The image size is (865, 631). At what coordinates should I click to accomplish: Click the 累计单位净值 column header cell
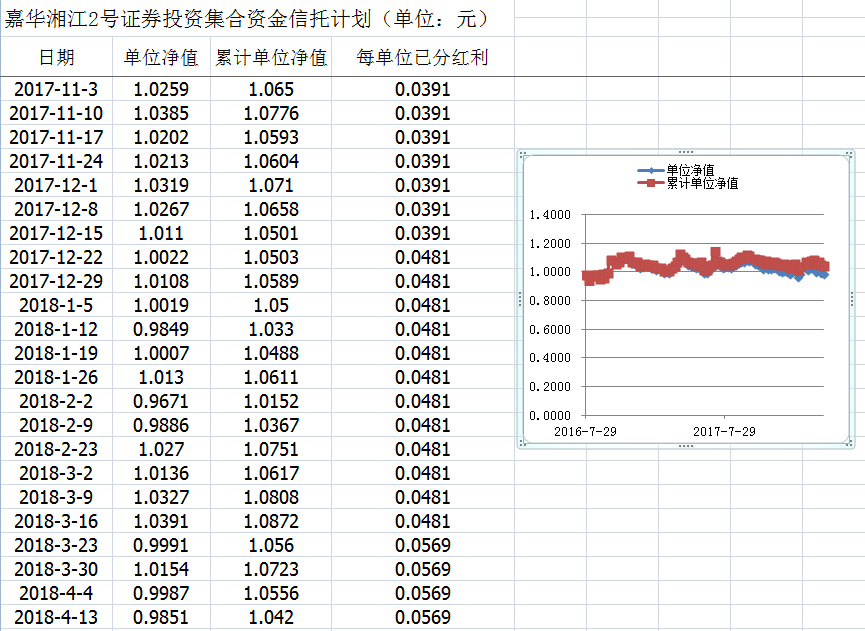point(271,58)
